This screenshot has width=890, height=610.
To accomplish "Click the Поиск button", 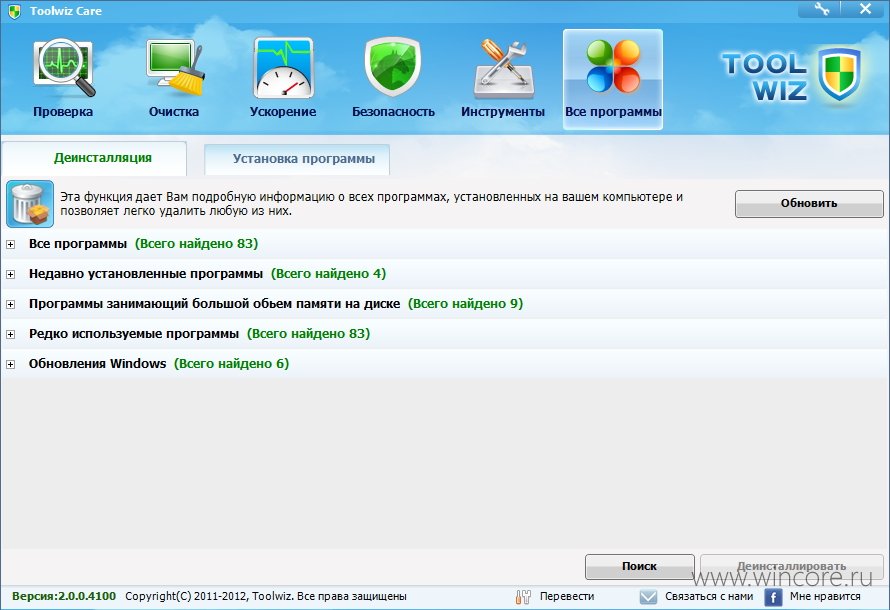I will tap(639, 566).
